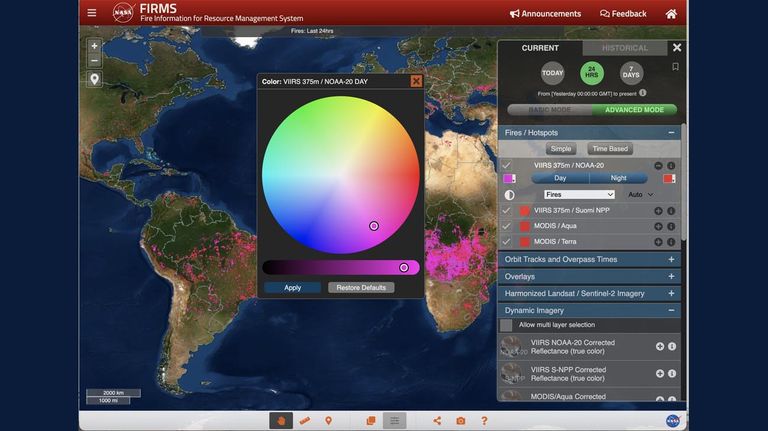Switch to the HISTORICAL tab
This screenshot has width=768, height=431.
pos(624,48)
